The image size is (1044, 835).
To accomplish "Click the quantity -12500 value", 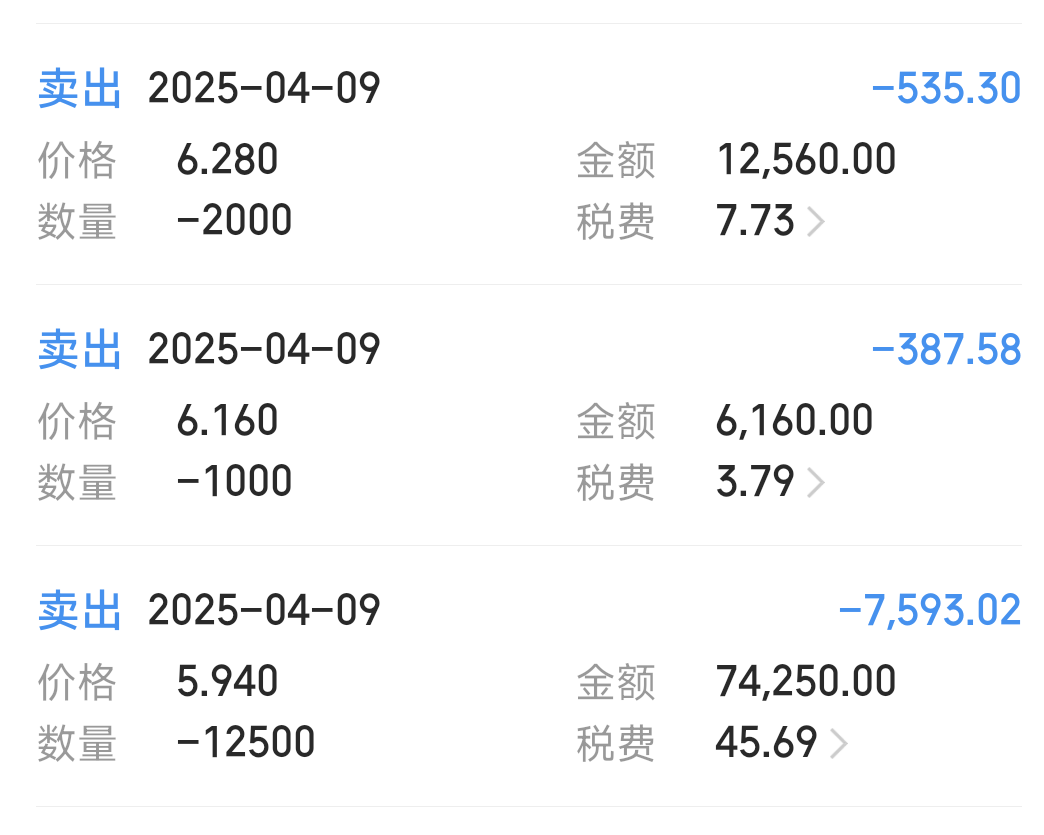I will pos(246,742).
